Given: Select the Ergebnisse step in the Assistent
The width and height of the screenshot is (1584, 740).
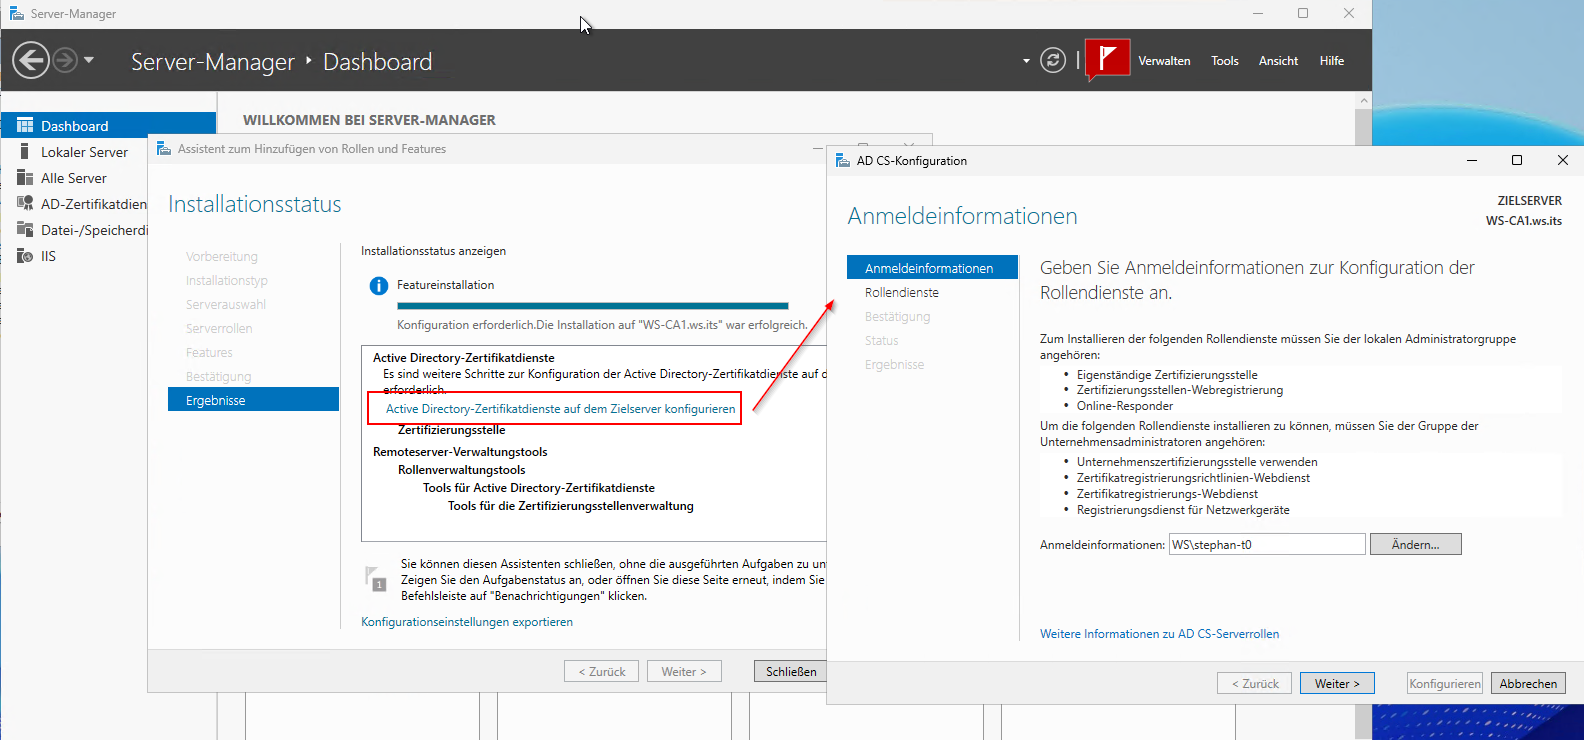Looking at the screenshot, I should (254, 400).
